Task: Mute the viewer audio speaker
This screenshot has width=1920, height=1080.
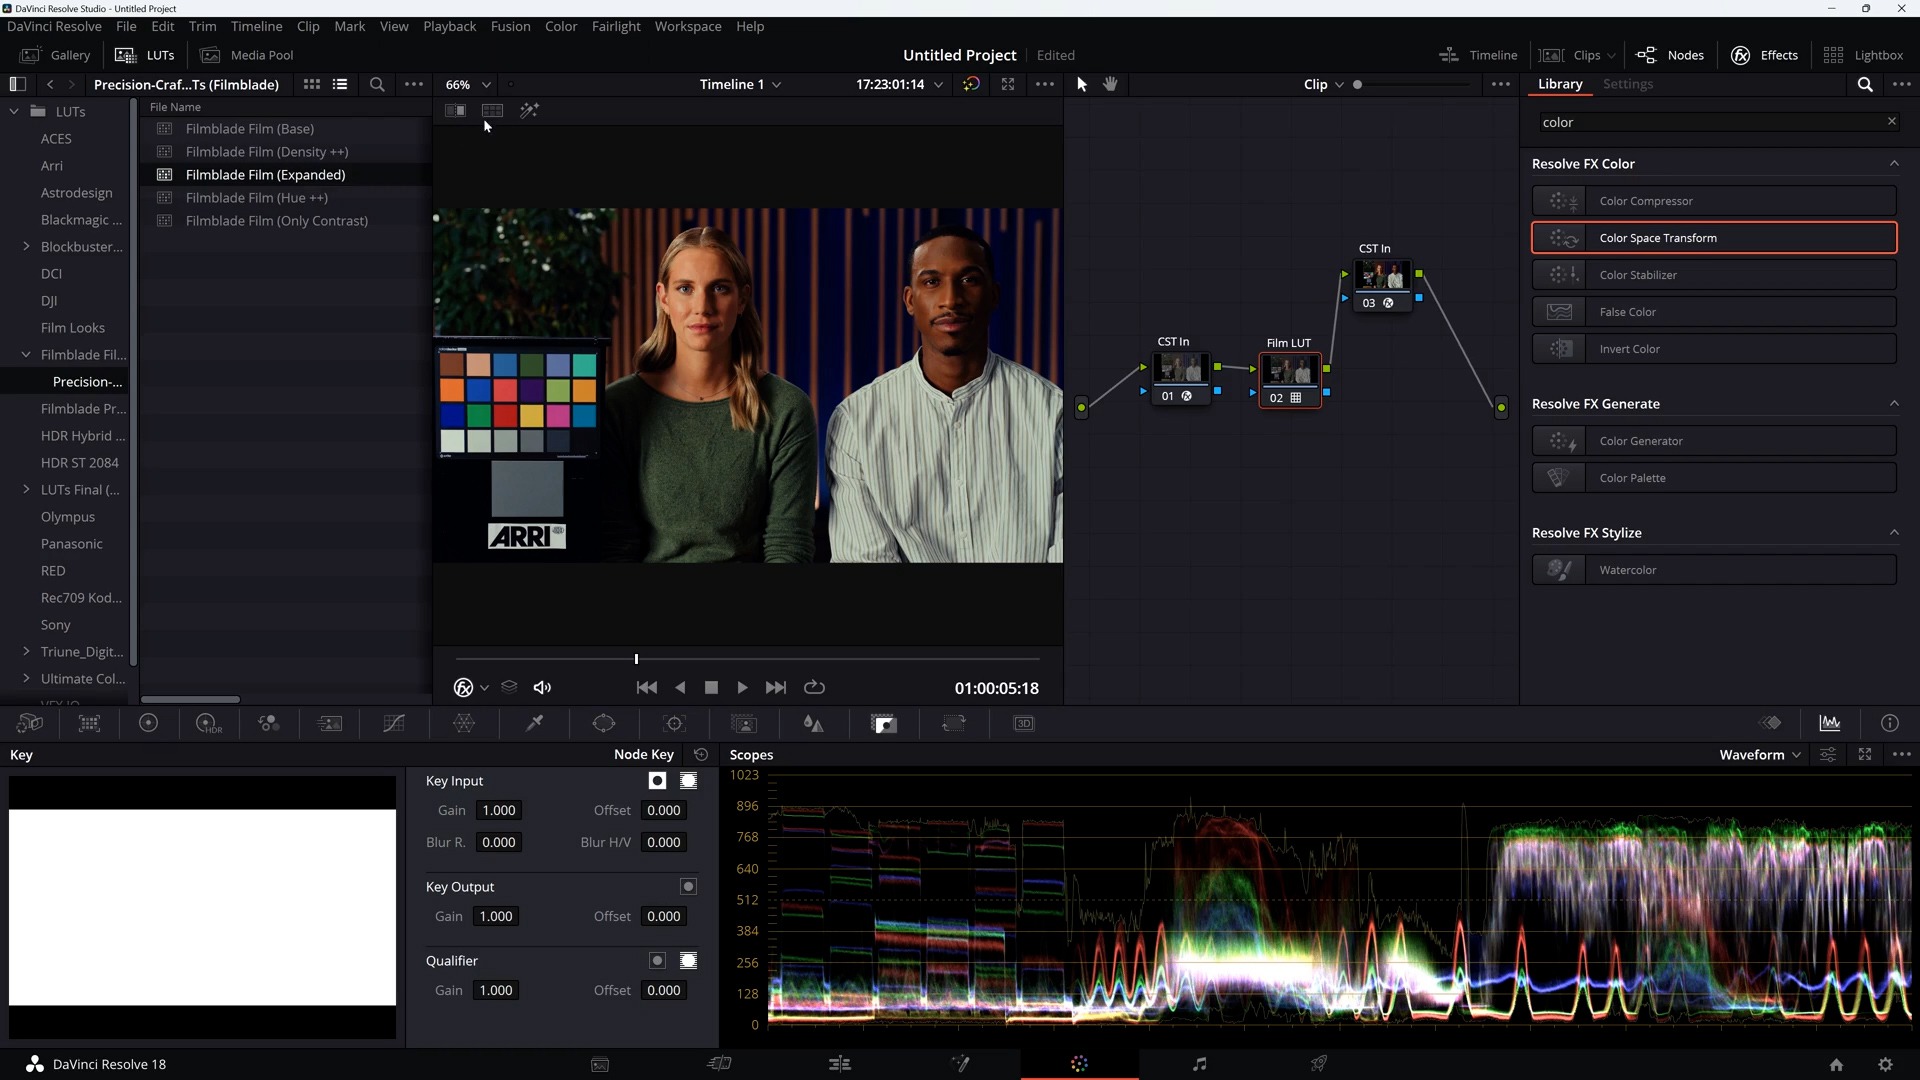Action: (542, 688)
